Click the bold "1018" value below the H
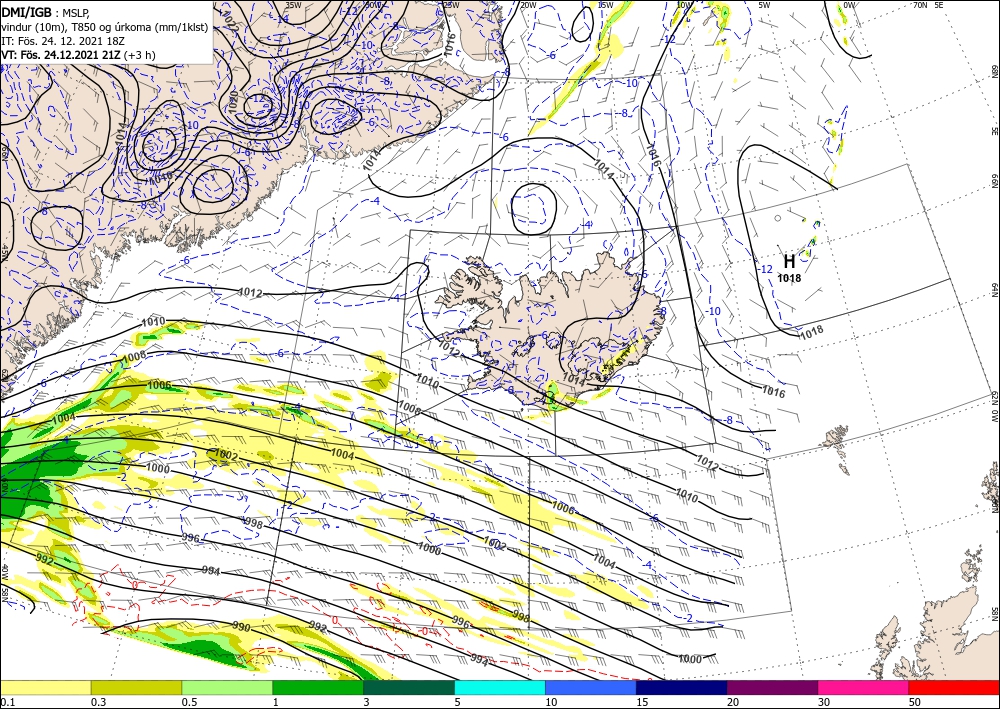Image resolution: width=1000 pixels, height=709 pixels. (x=789, y=278)
